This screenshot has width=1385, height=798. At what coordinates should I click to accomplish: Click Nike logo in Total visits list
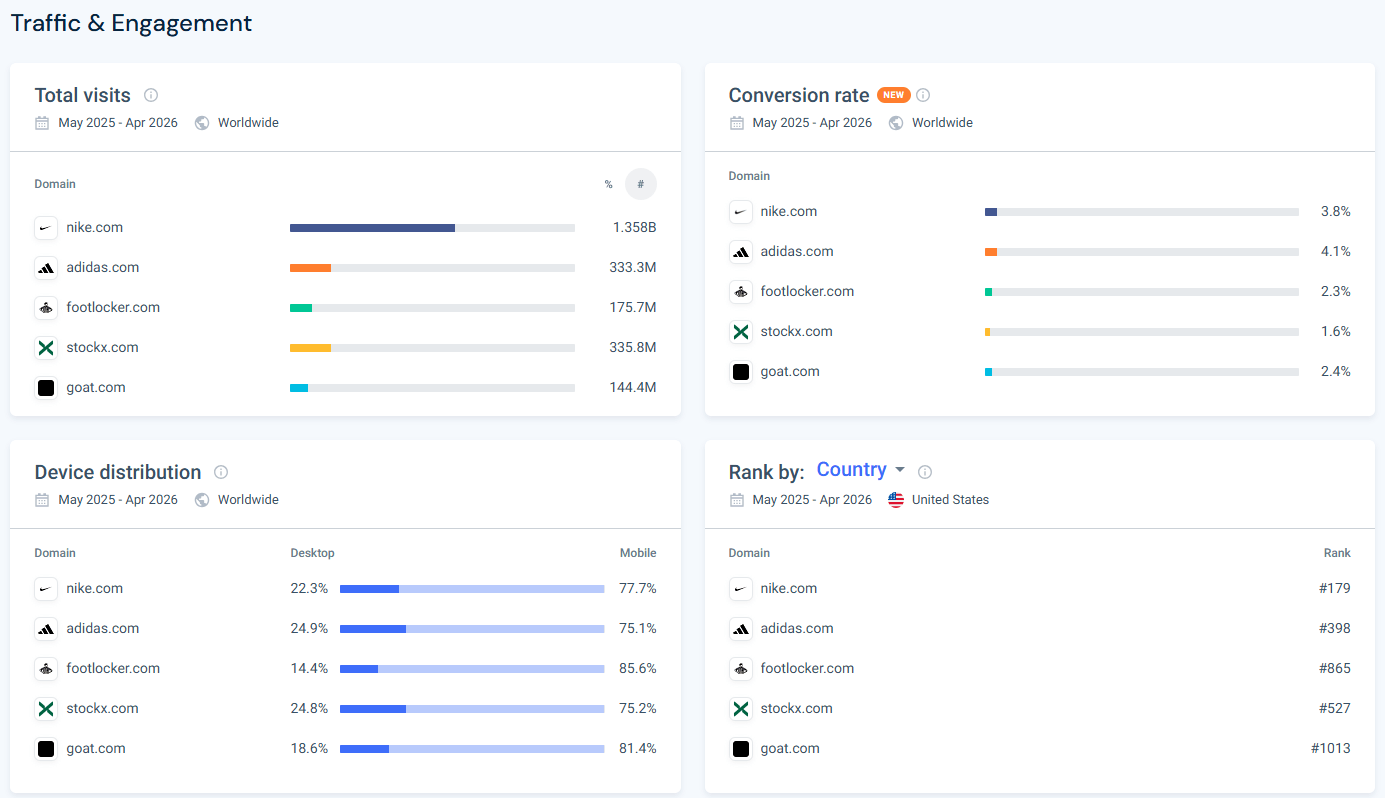(46, 228)
